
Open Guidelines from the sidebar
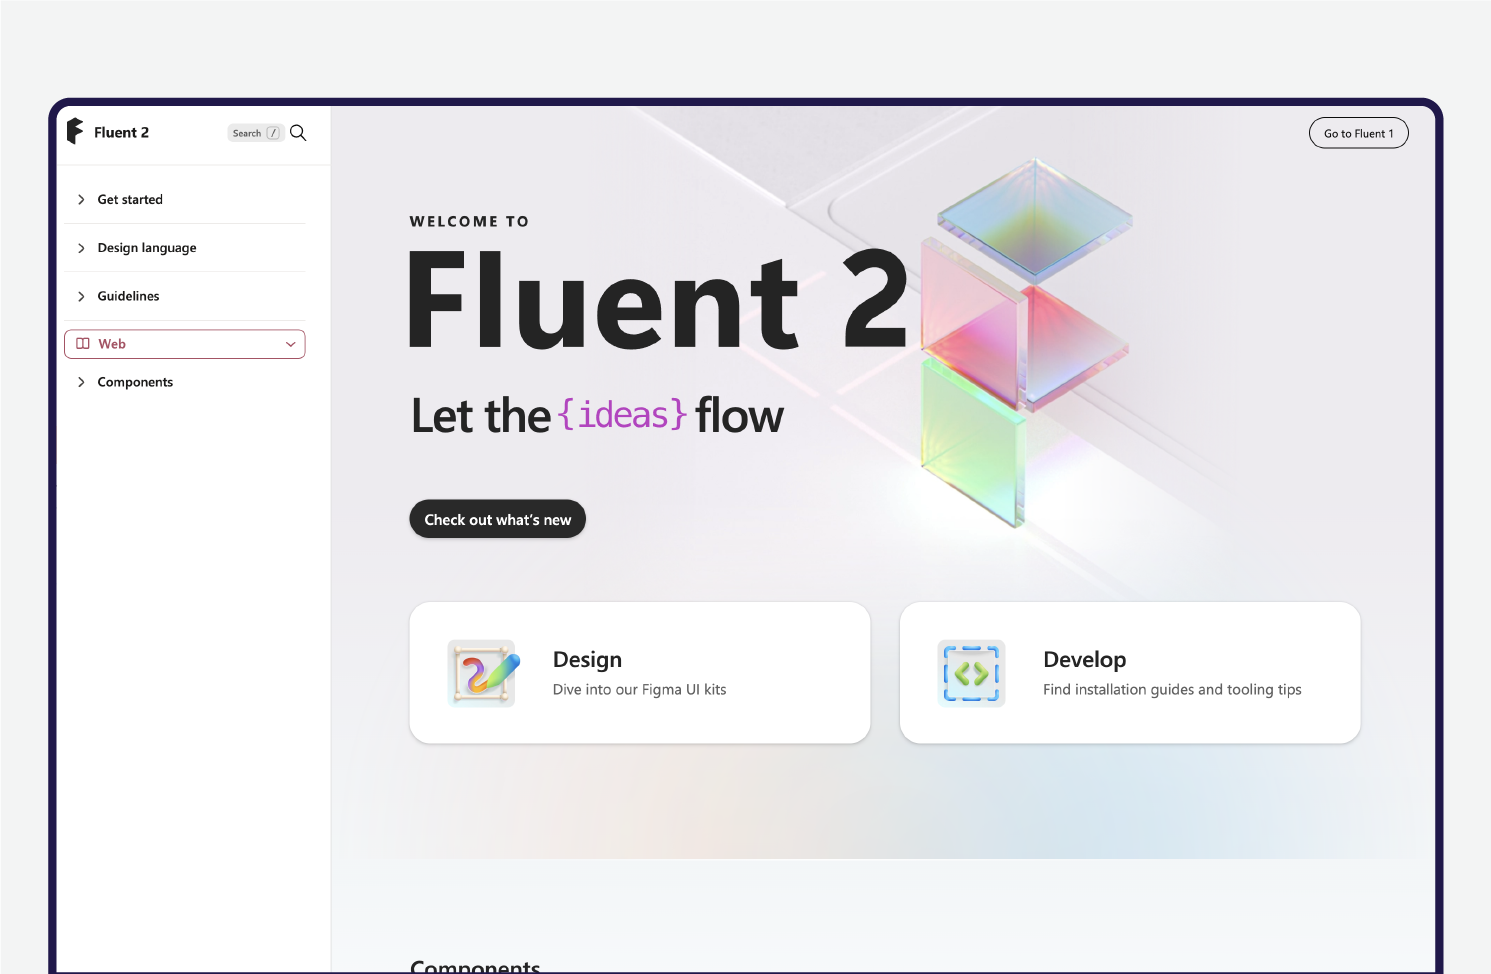coord(128,296)
